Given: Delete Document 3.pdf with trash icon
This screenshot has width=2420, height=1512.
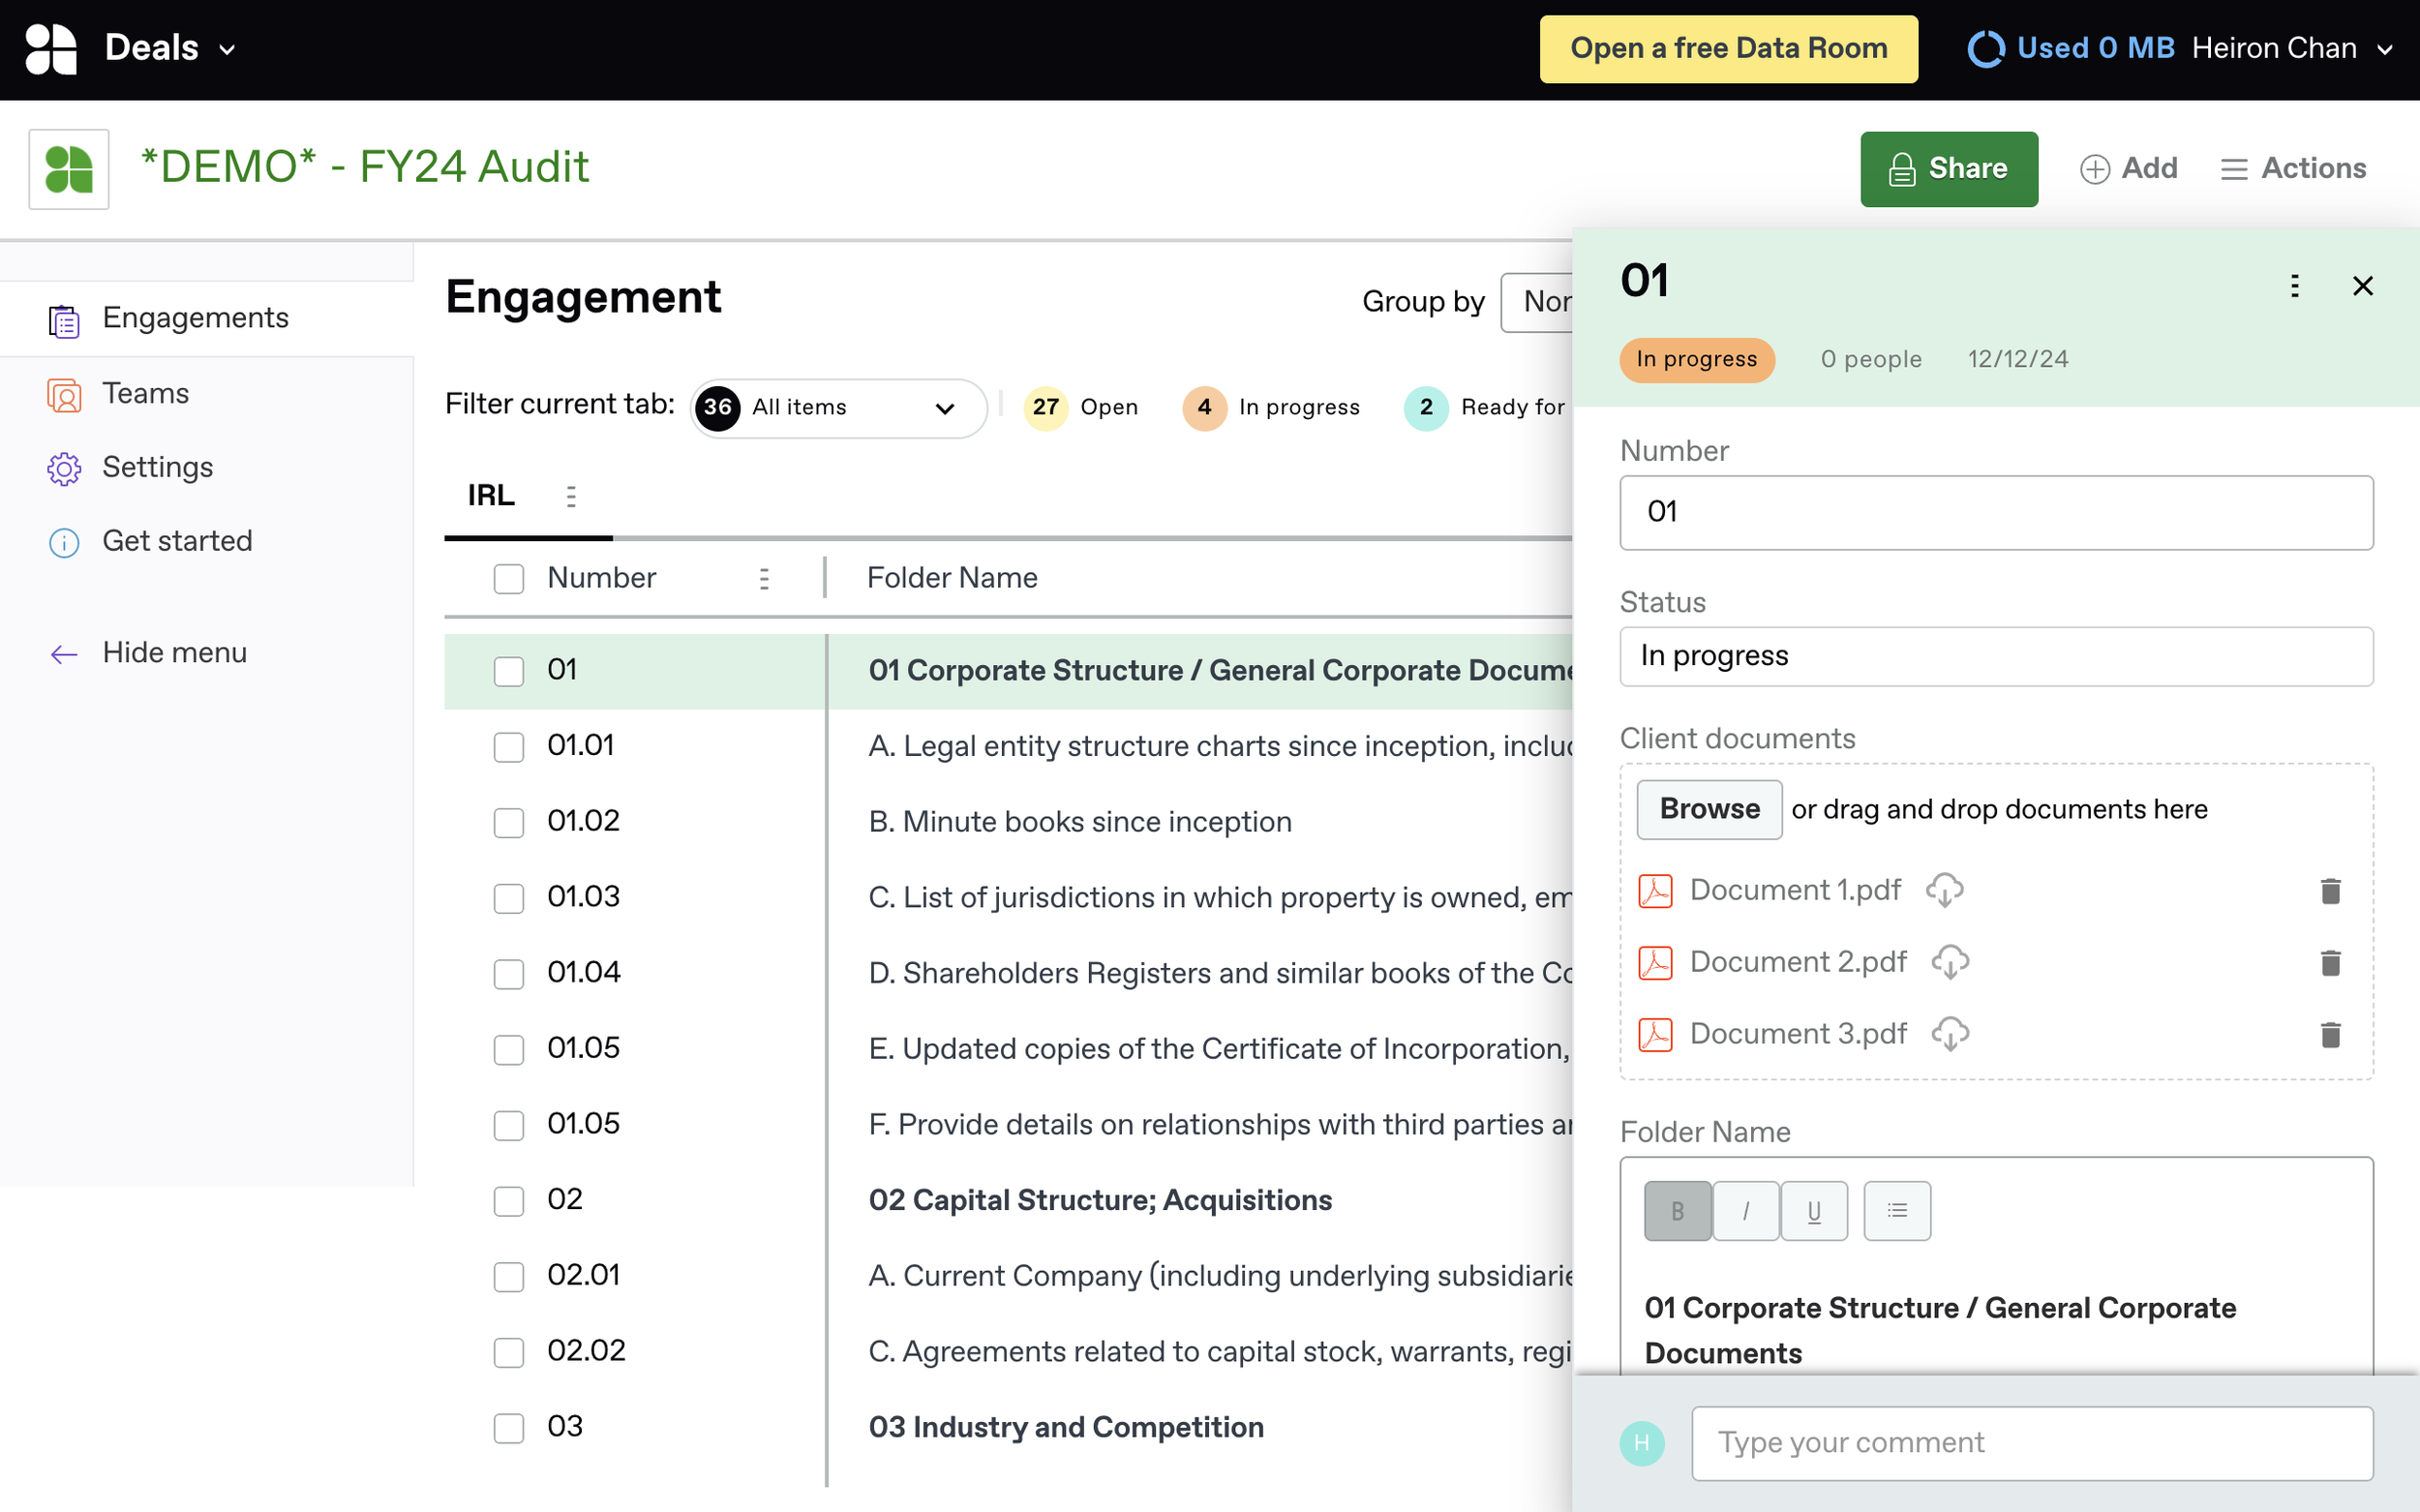Looking at the screenshot, I should [x=2330, y=1034].
